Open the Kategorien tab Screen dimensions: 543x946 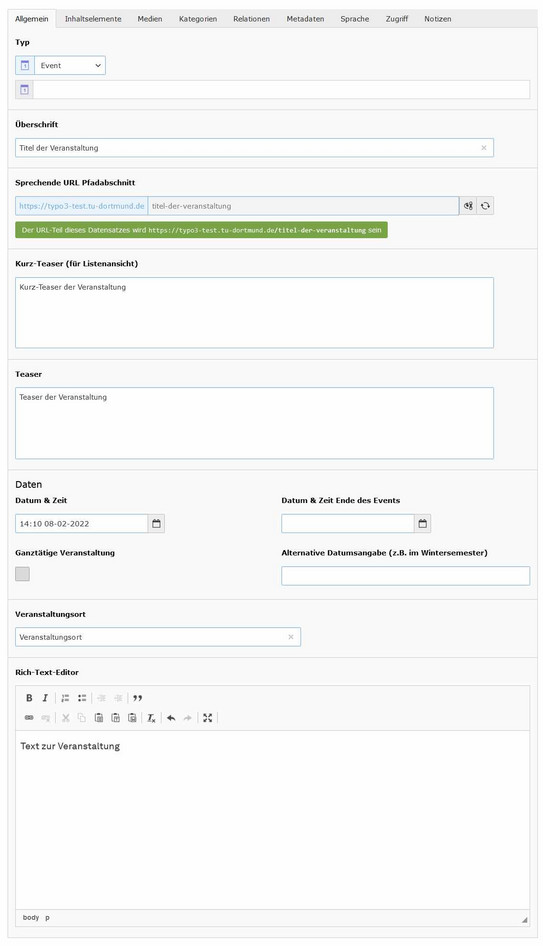click(198, 19)
